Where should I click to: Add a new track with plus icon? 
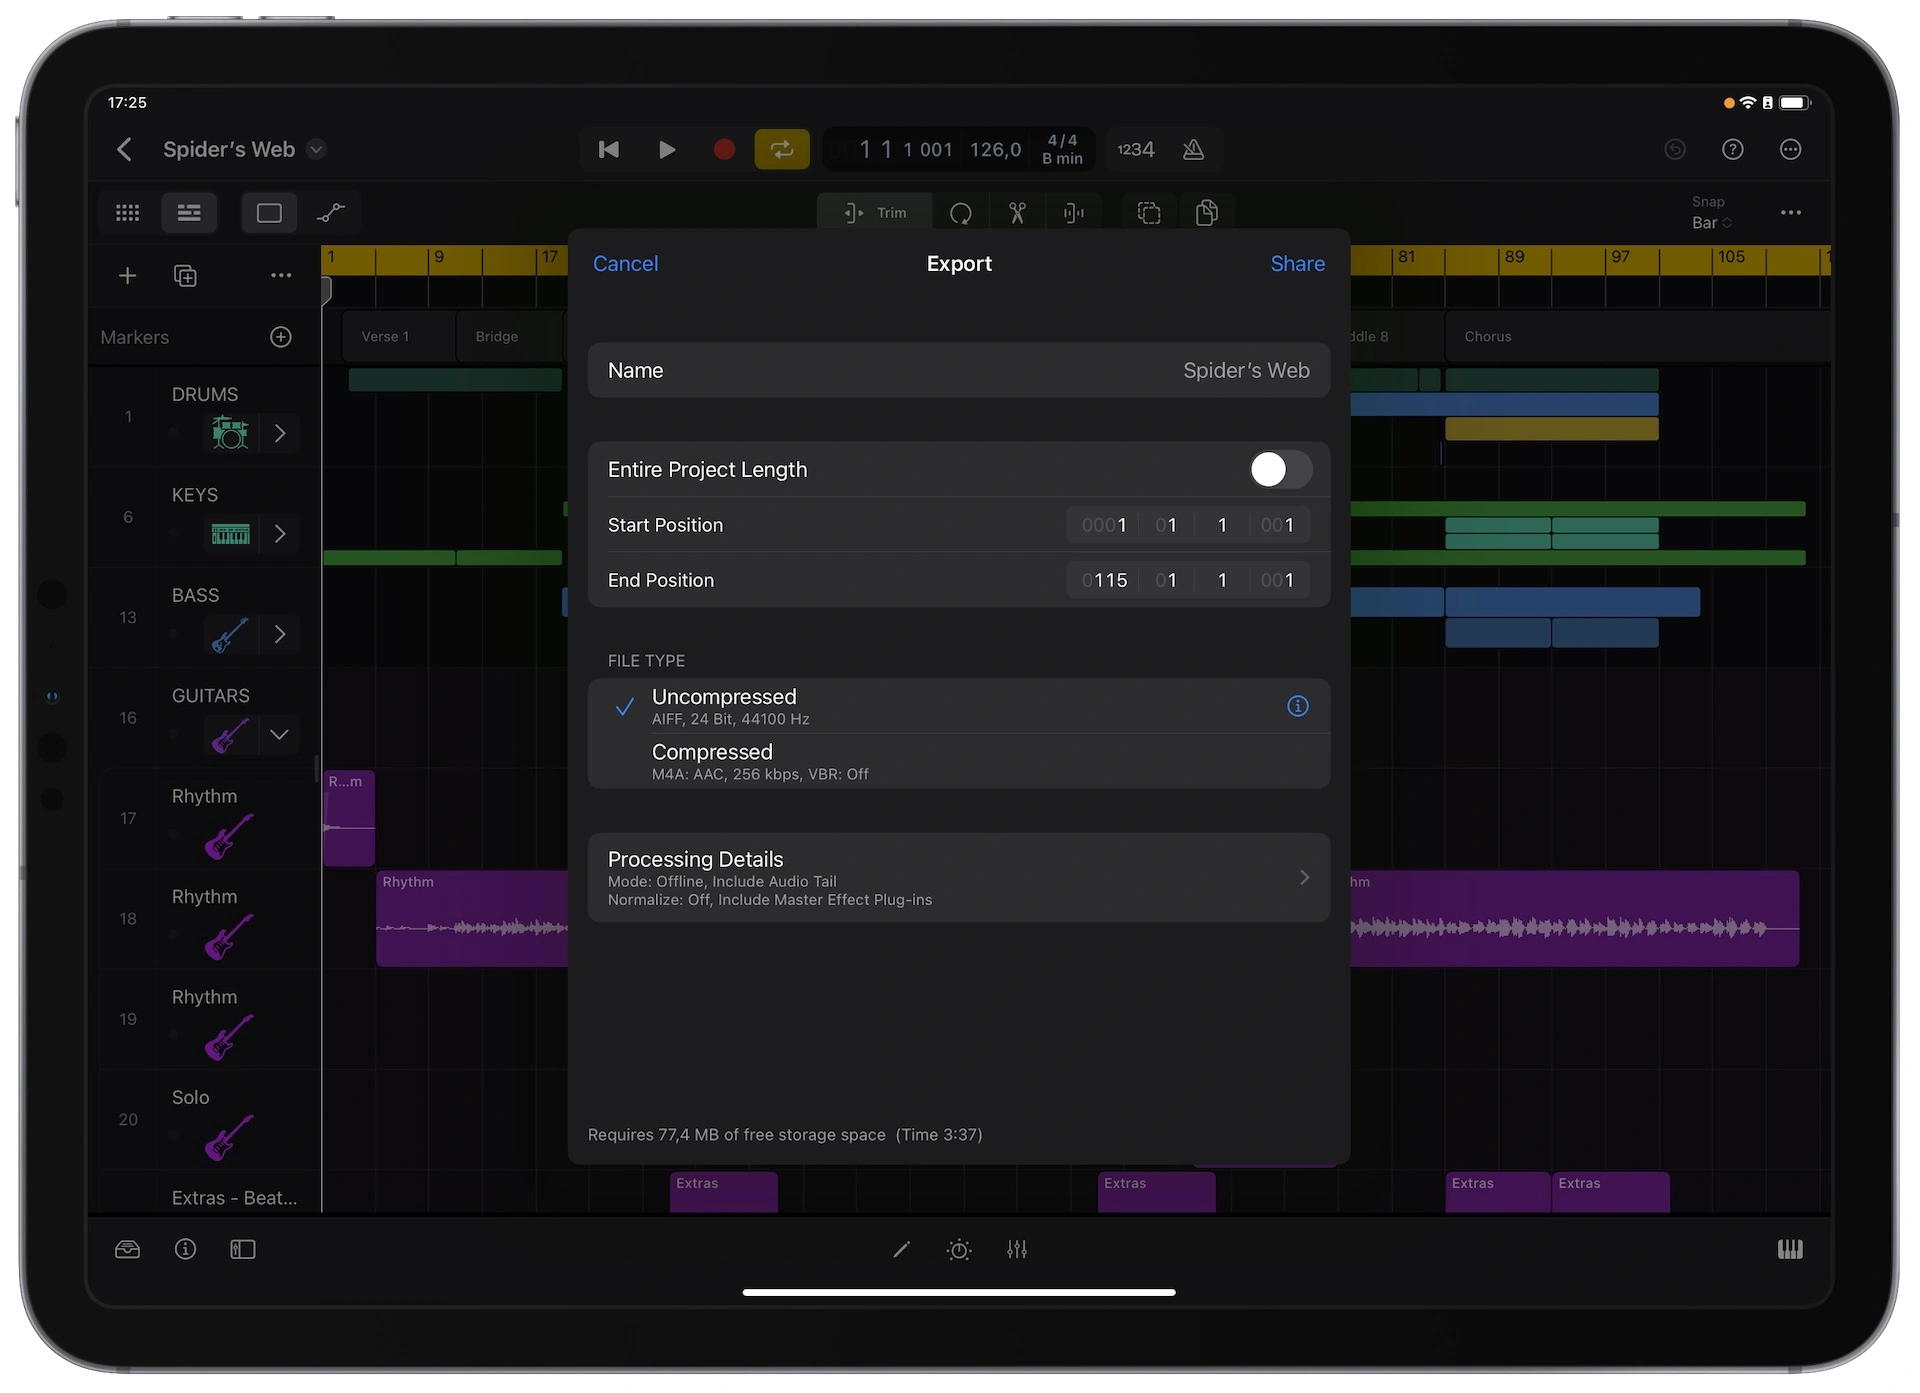tap(127, 276)
